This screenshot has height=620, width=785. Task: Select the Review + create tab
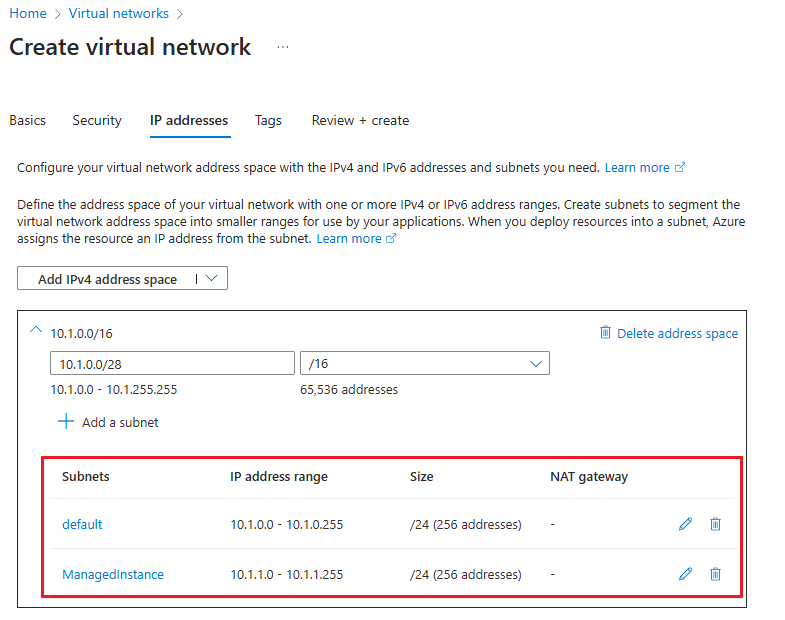point(360,120)
